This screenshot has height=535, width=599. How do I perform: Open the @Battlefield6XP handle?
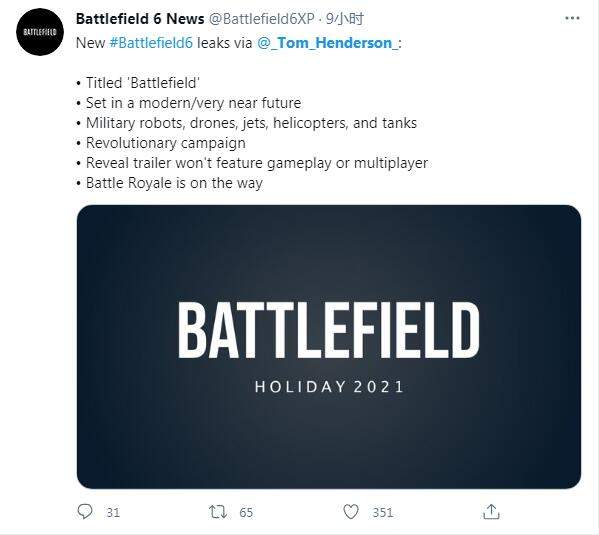tap(262, 19)
